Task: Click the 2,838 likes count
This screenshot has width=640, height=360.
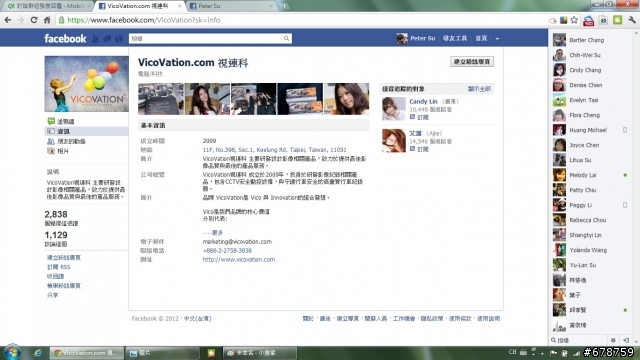Action: click(x=56, y=214)
